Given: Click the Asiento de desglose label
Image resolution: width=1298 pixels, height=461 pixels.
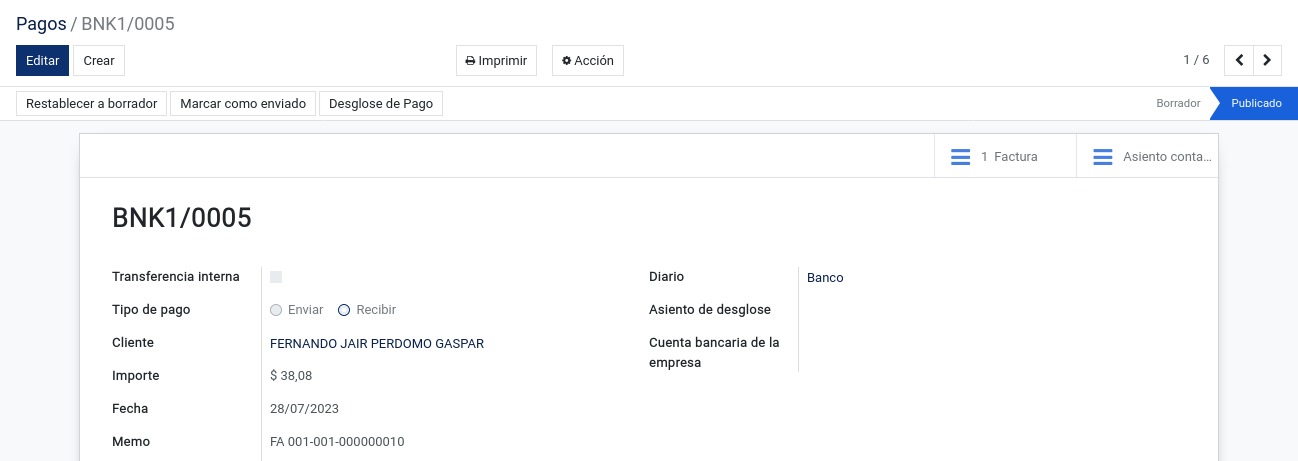Looking at the screenshot, I should pyautogui.click(x=710, y=310).
